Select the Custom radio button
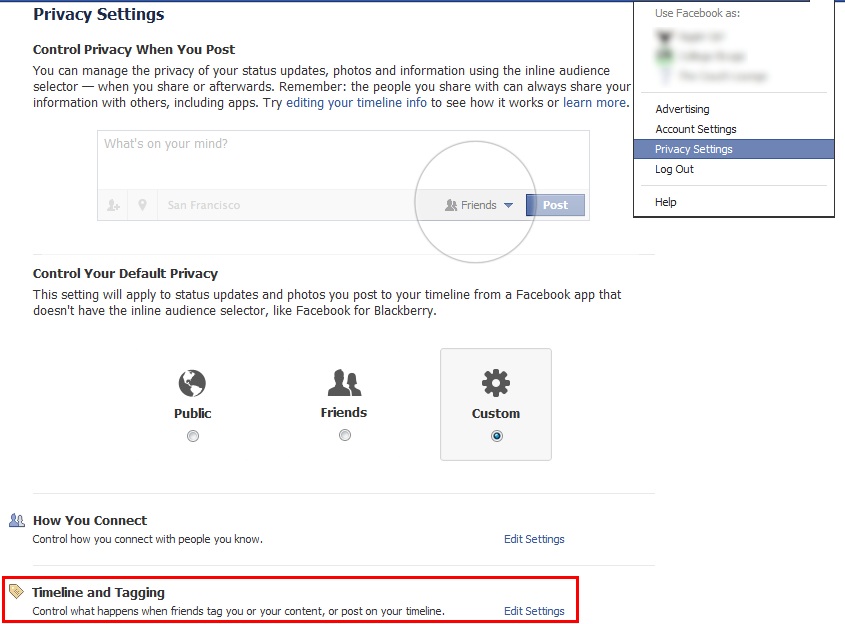Screen dimensions: 845x624 coord(497,436)
